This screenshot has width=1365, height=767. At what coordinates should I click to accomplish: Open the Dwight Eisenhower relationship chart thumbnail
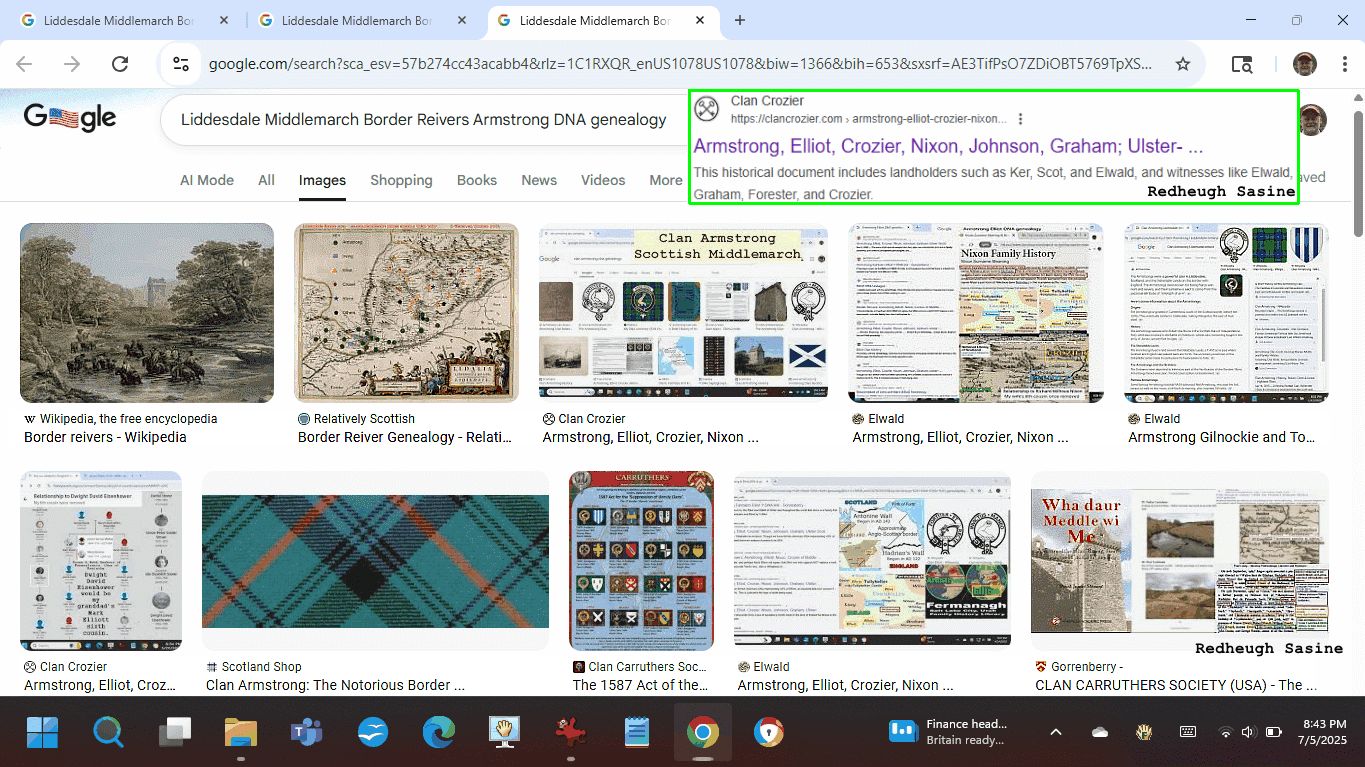(101, 561)
